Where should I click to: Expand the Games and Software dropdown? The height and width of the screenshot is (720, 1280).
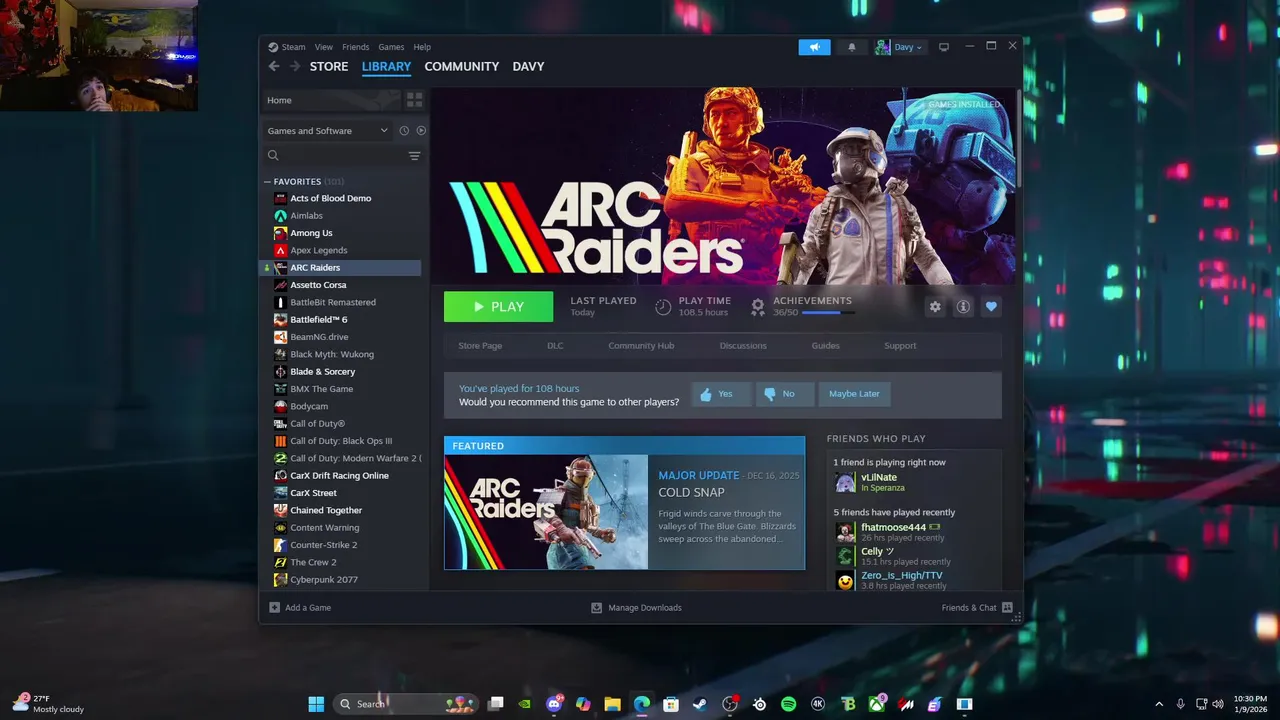coord(328,131)
